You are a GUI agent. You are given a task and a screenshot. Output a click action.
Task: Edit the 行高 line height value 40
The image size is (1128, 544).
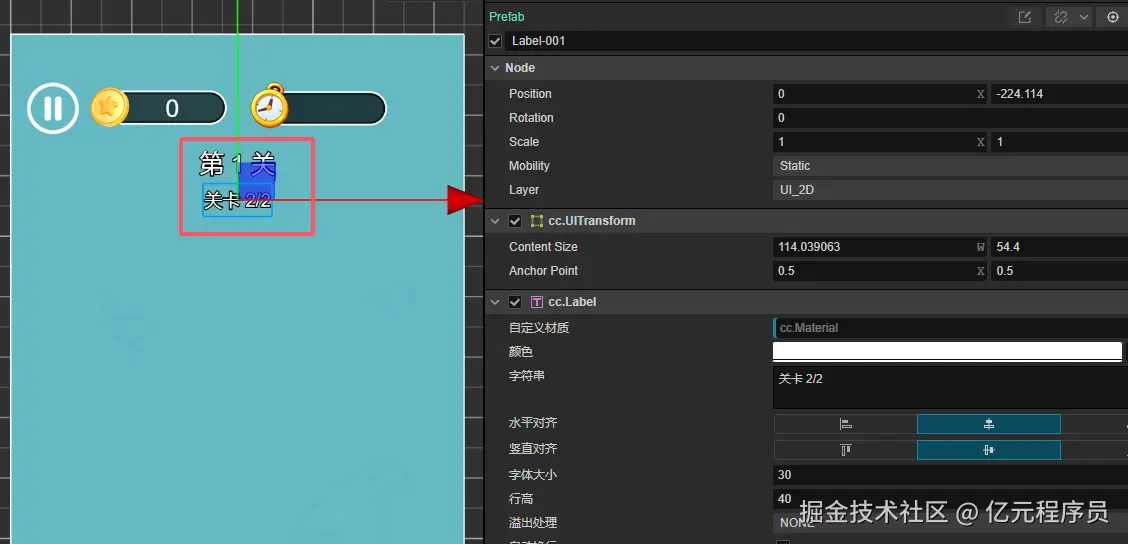950,499
